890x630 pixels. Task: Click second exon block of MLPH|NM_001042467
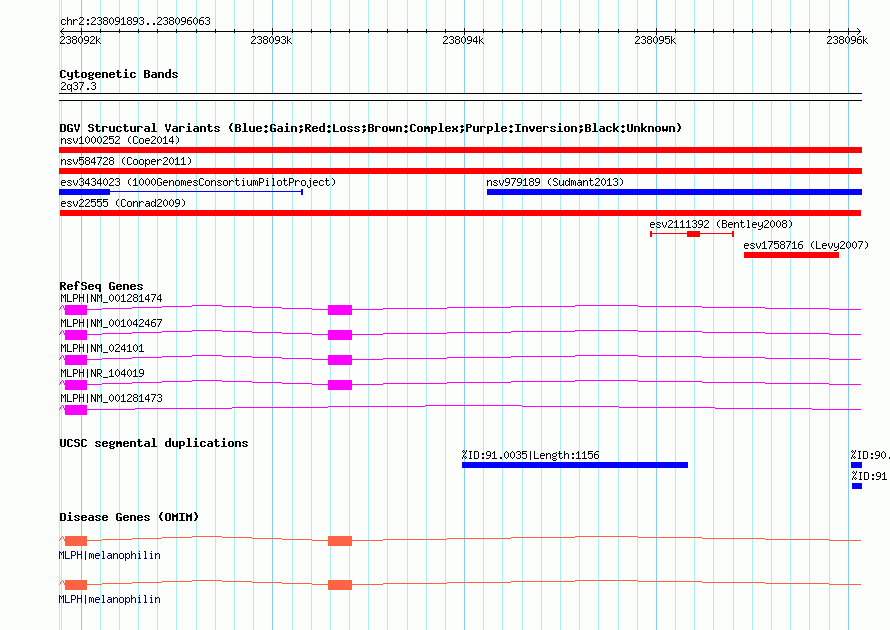pyautogui.click(x=340, y=335)
